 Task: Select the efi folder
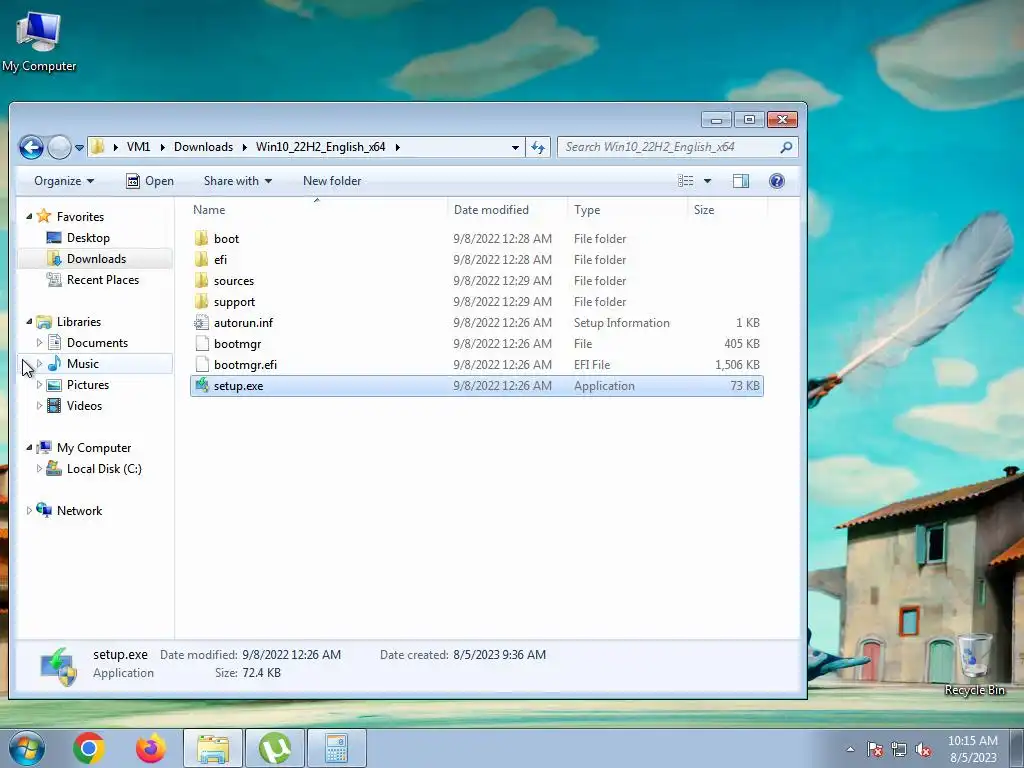tap(477, 260)
